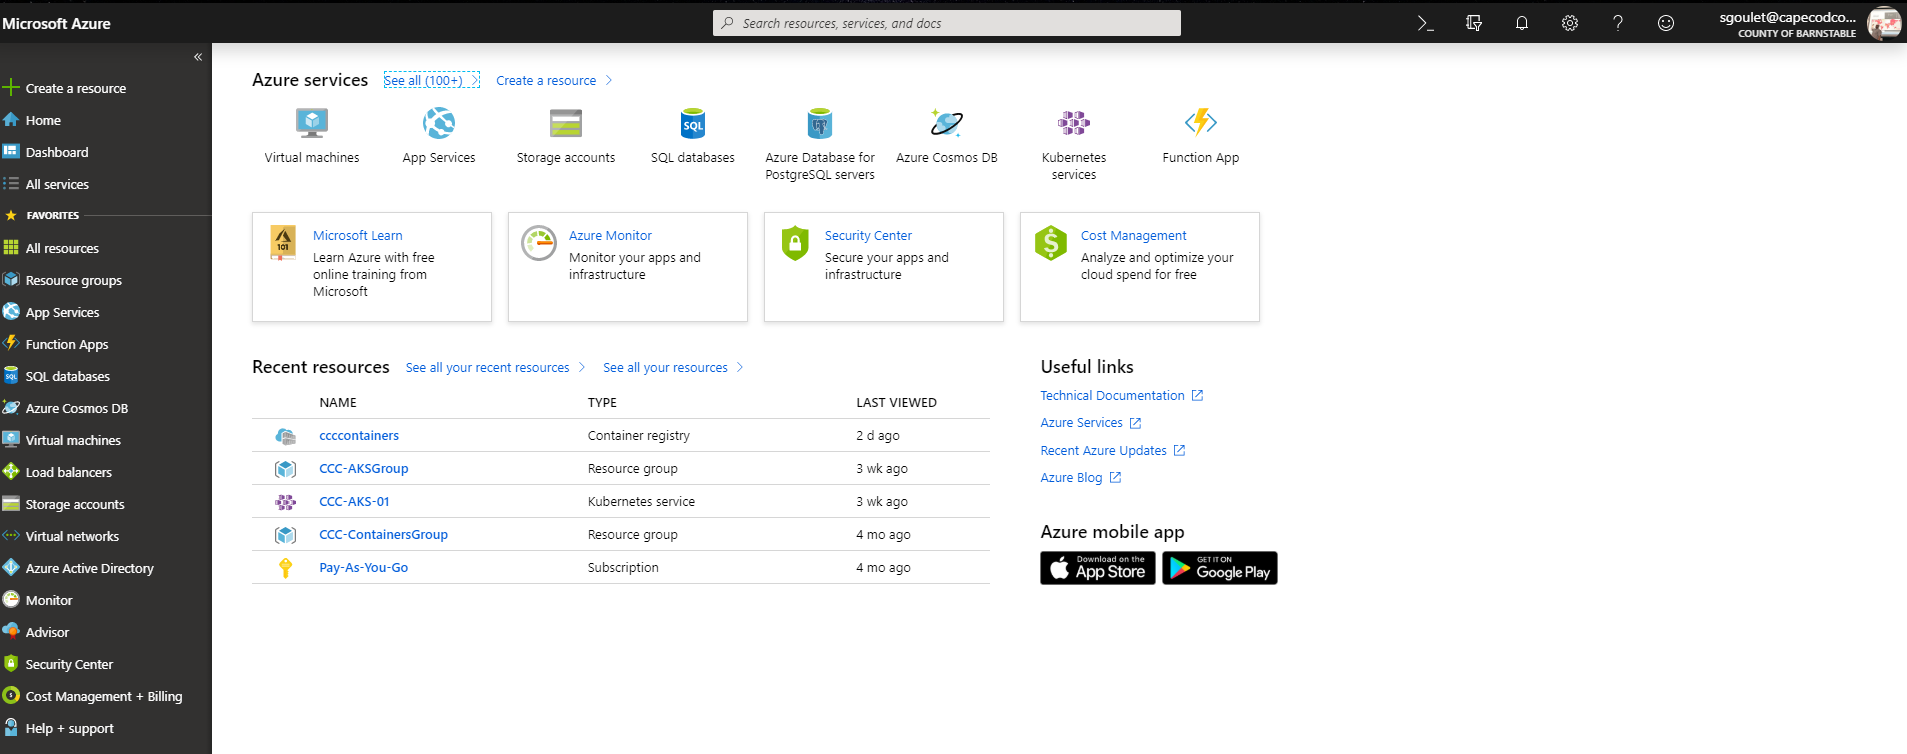Screen dimensions: 1907x754
Task: Open the Help question mark icon
Action: (1617, 23)
